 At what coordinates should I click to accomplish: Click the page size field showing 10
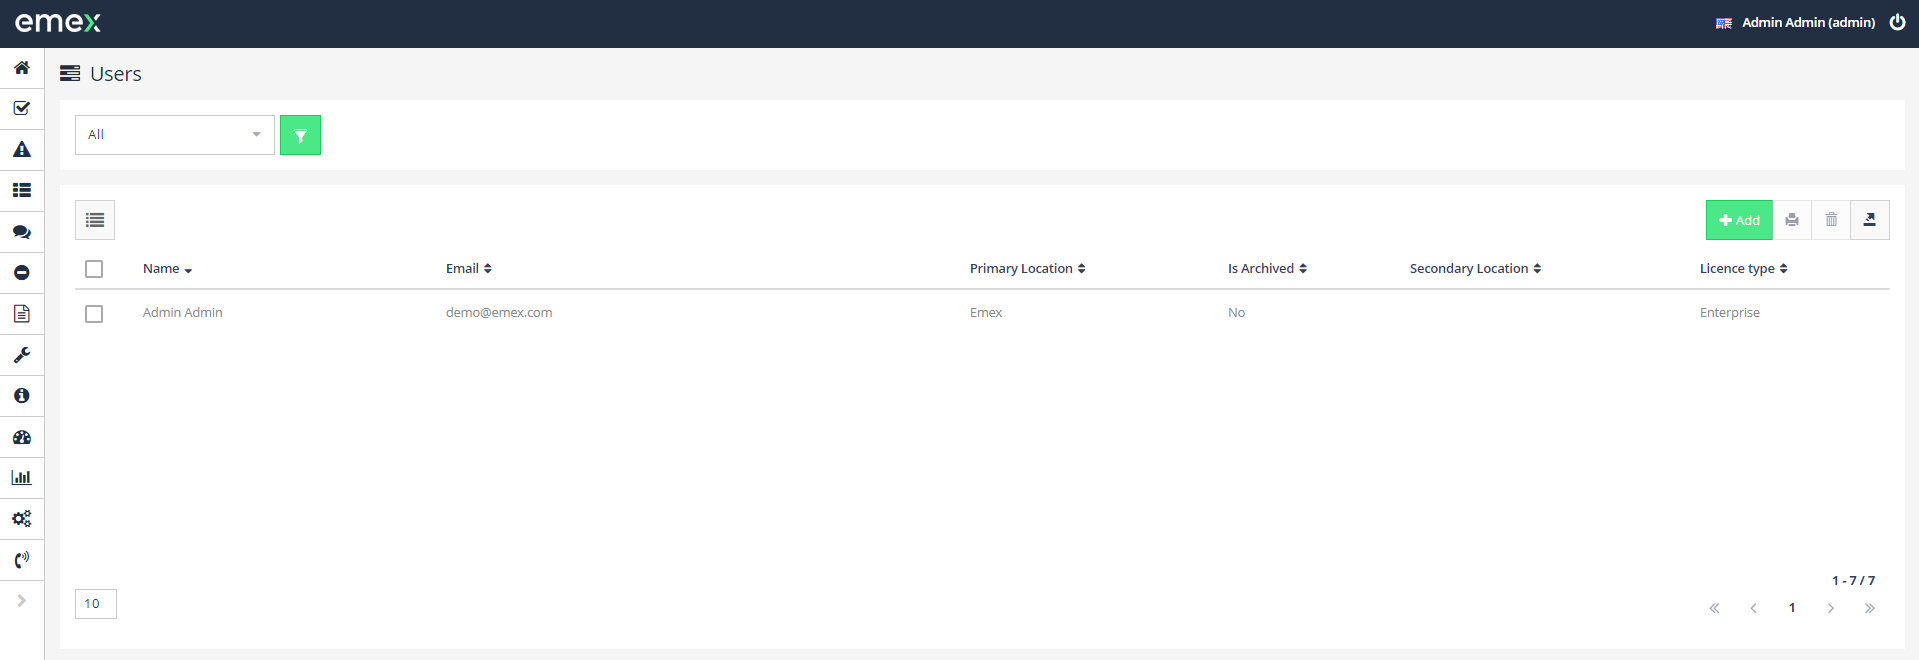pos(96,604)
